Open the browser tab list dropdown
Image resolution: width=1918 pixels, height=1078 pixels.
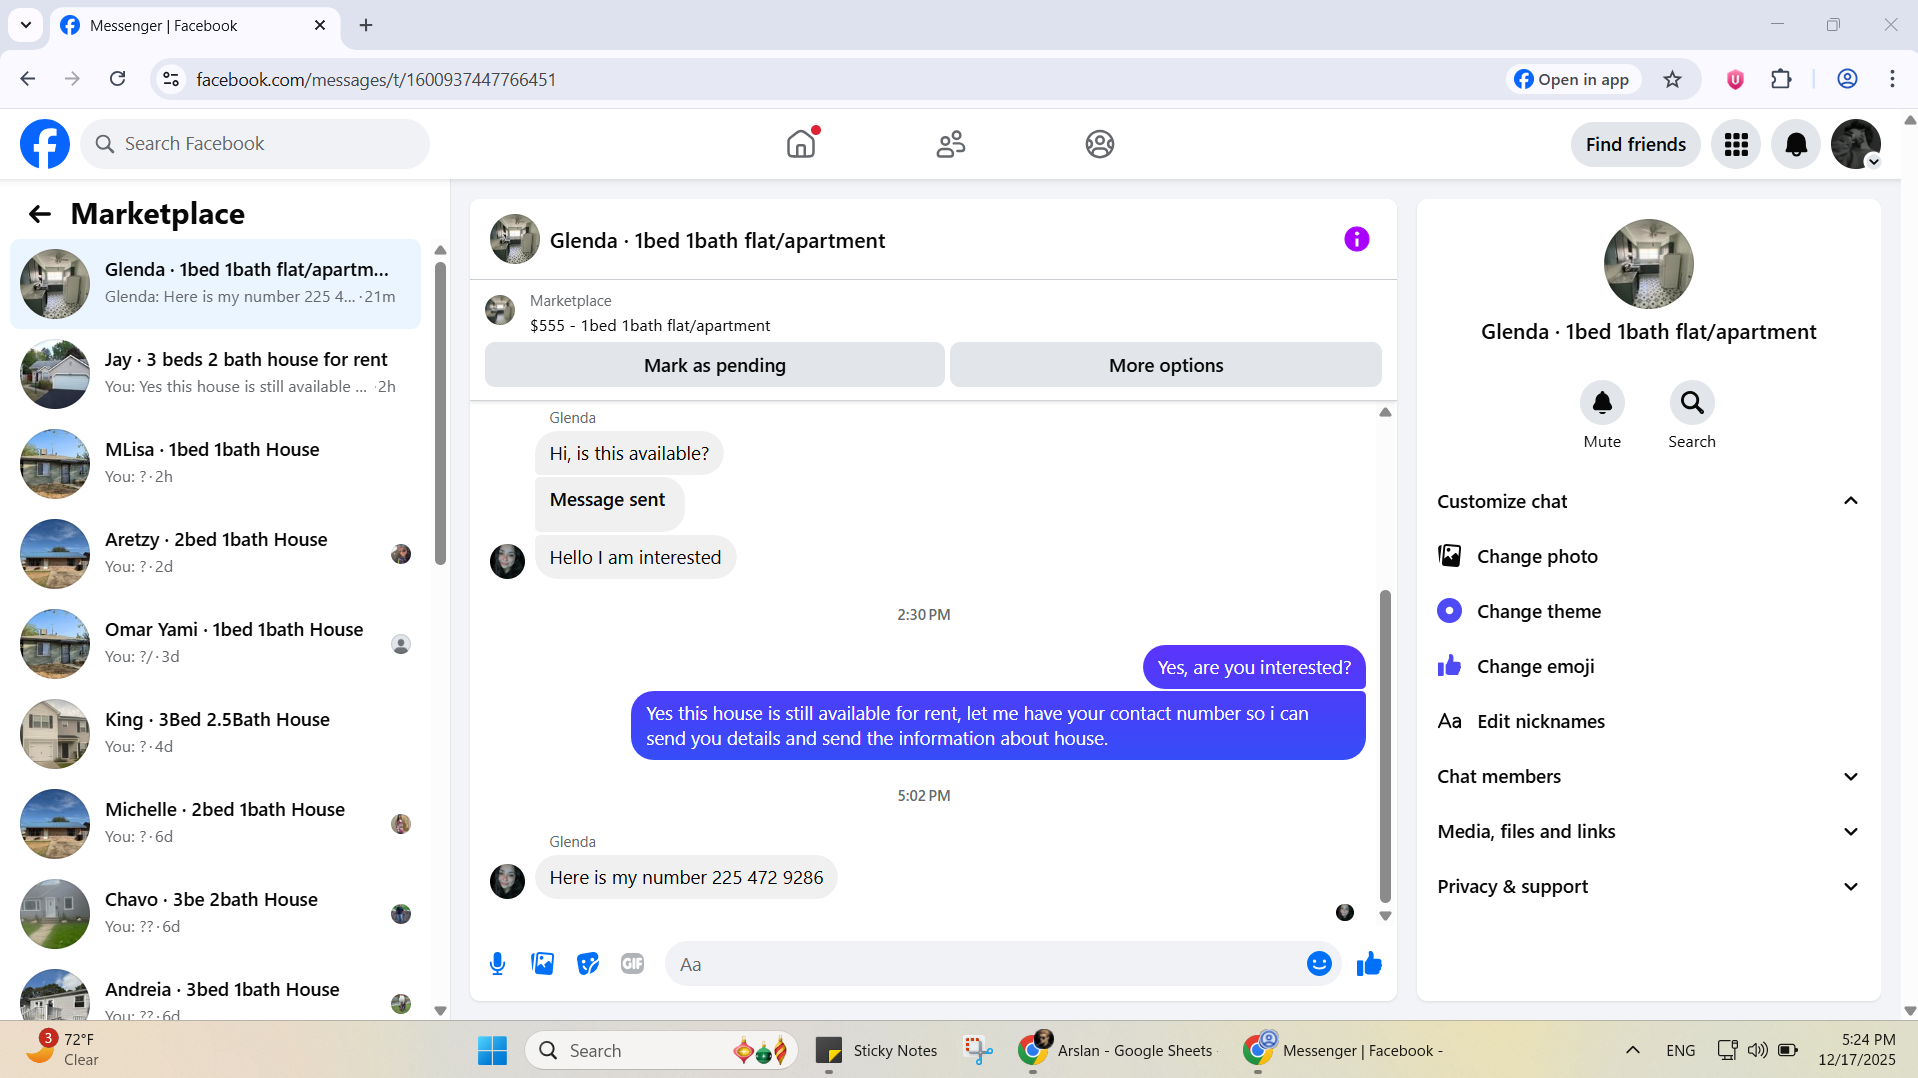pyautogui.click(x=26, y=25)
